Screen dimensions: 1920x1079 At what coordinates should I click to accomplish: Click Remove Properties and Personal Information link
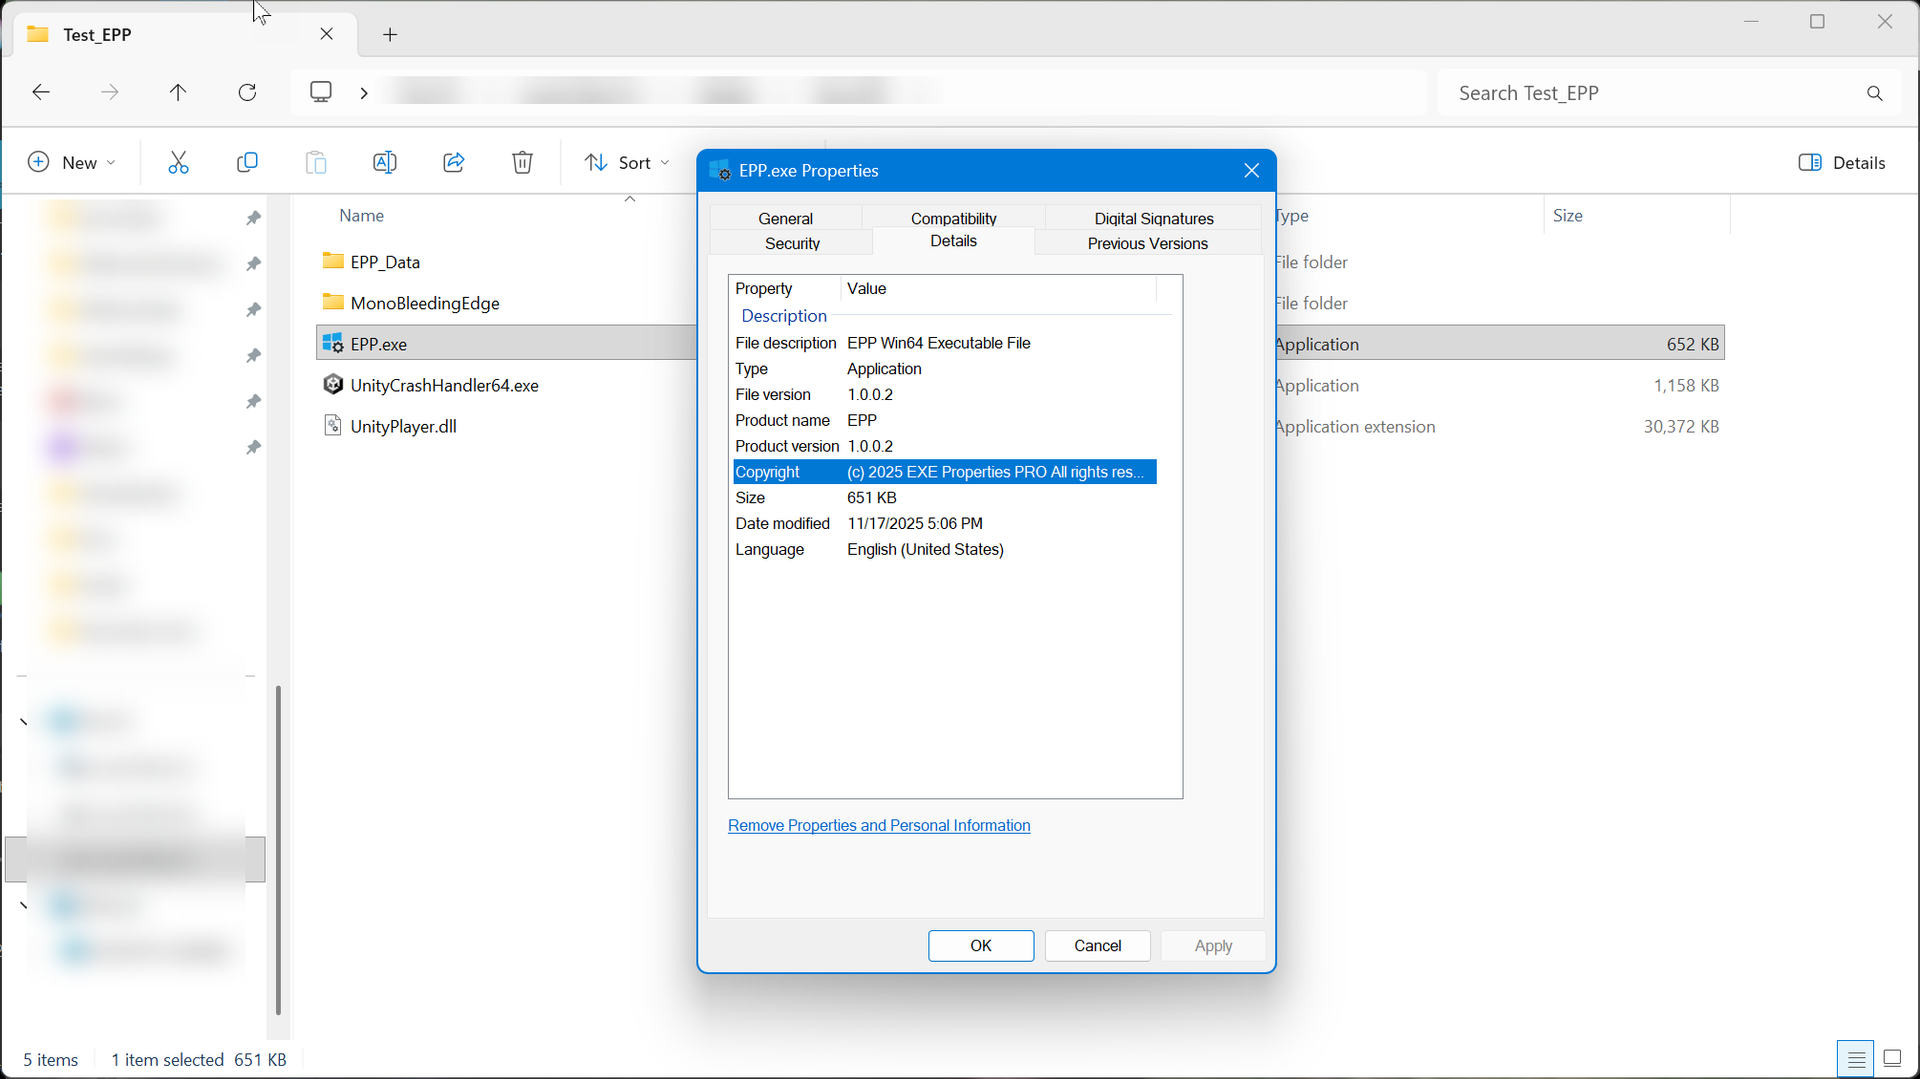[x=878, y=825]
